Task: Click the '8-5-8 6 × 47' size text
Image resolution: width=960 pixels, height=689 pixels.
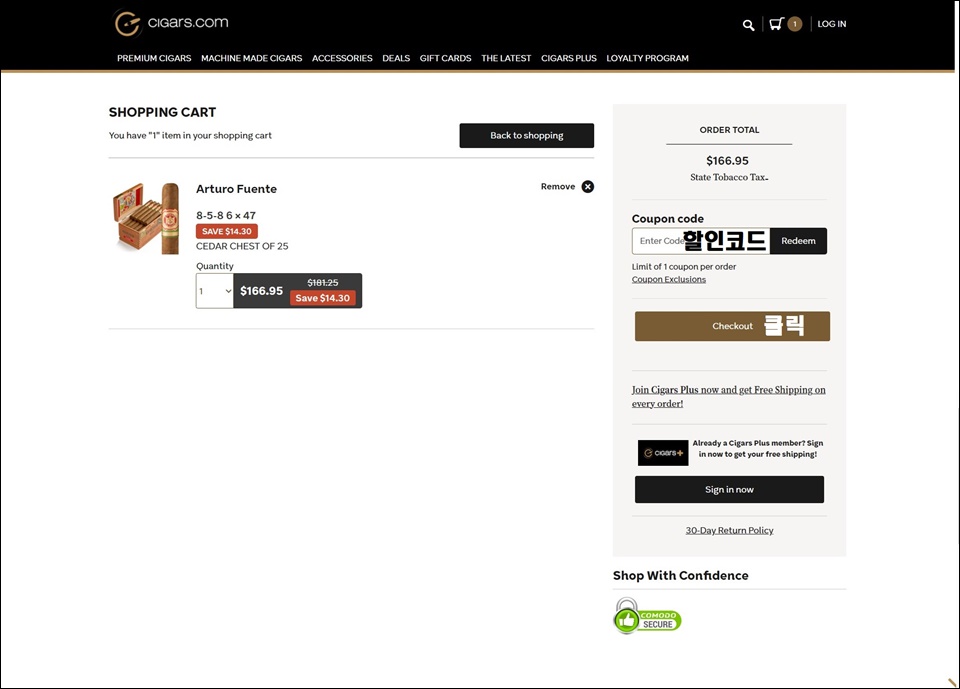Action: click(226, 216)
